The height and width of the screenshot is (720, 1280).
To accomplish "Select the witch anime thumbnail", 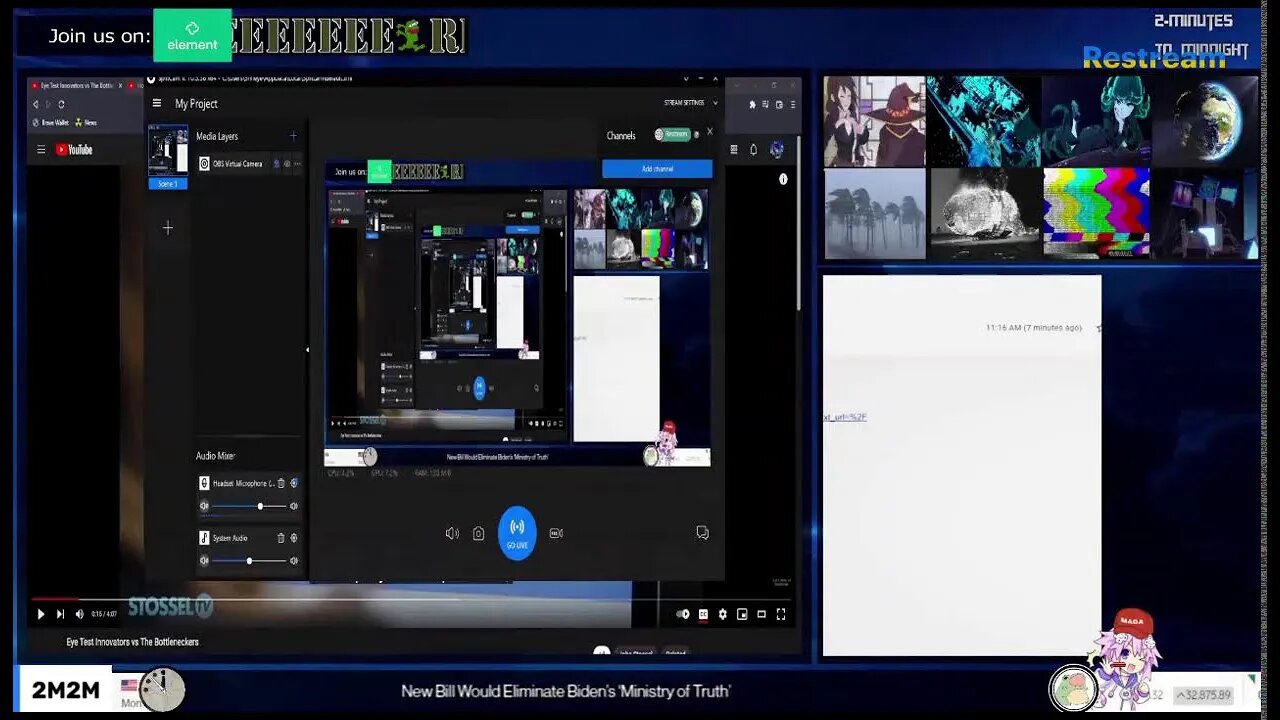I will pyautogui.click(x=874, y=121).
